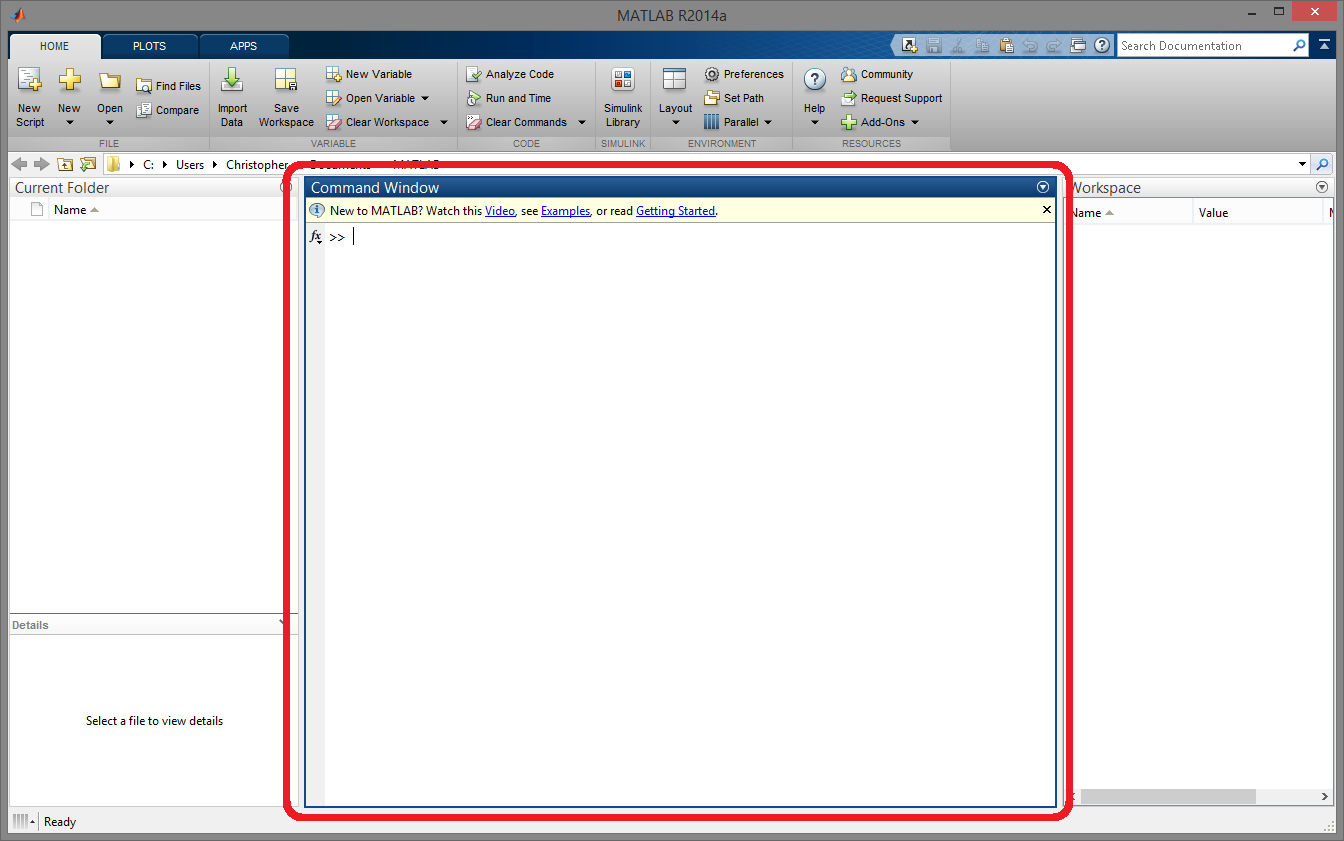The width and height of the screenshot is (1344, 841).
Task: Open the Video link in the banner
Action: (x=500, y=211)
